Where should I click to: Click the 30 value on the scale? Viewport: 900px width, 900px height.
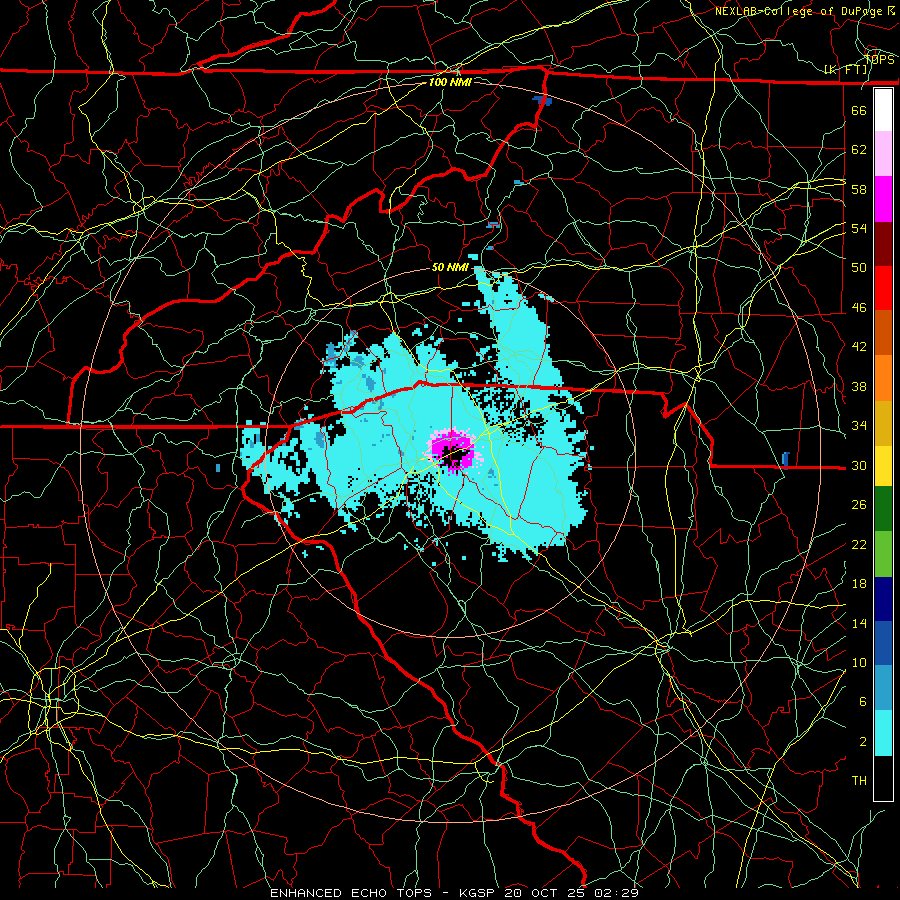pyautogui.click(x=859, y=465)
